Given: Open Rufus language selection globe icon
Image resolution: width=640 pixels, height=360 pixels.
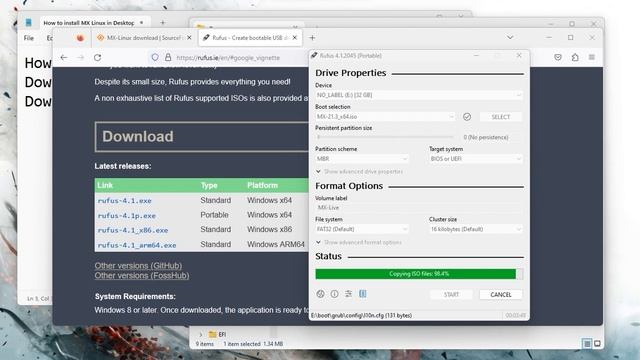Looking at the screenshot, I should [320, 294].
